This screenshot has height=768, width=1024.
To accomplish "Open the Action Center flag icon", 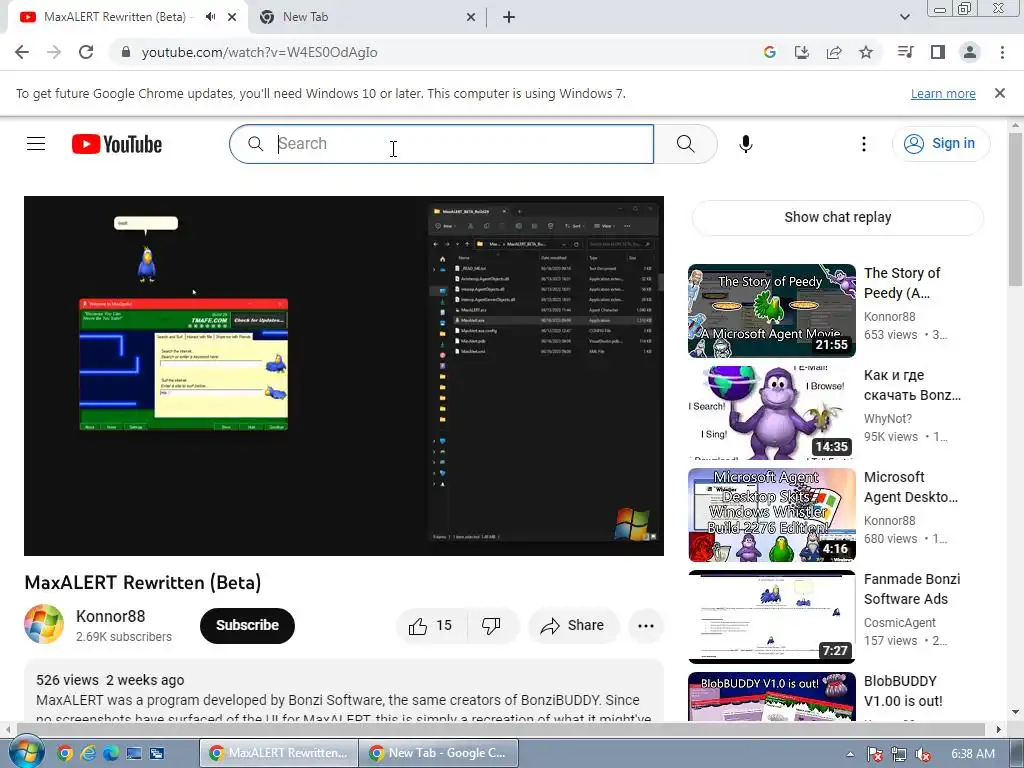I will coord(875,754).
